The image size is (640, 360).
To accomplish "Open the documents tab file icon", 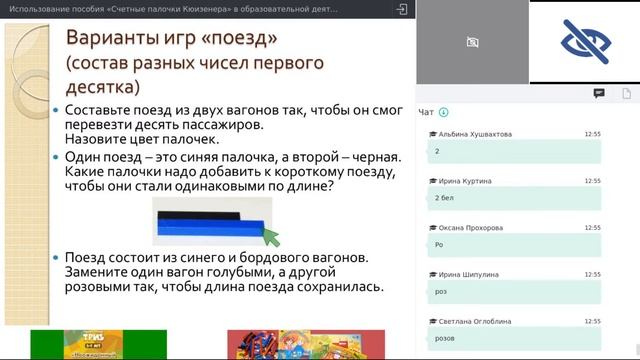I will 627,93.
